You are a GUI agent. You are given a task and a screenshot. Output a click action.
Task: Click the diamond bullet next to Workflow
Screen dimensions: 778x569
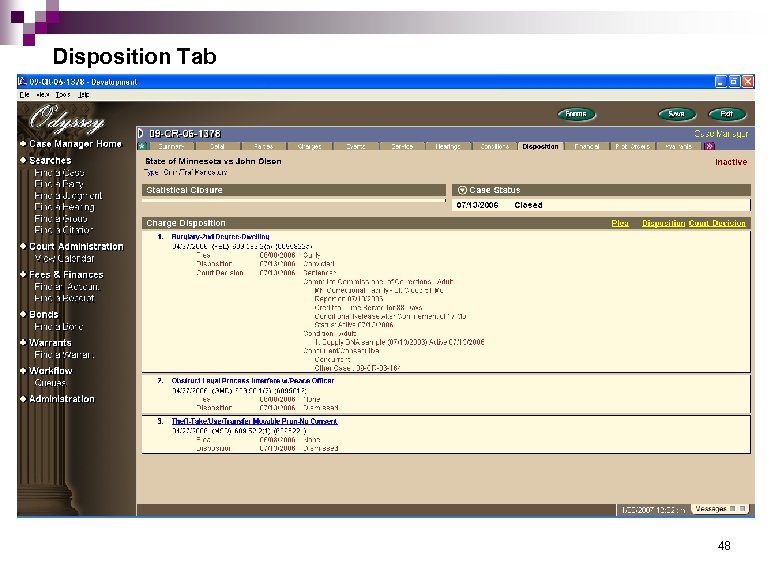click(x=23, y=371)
